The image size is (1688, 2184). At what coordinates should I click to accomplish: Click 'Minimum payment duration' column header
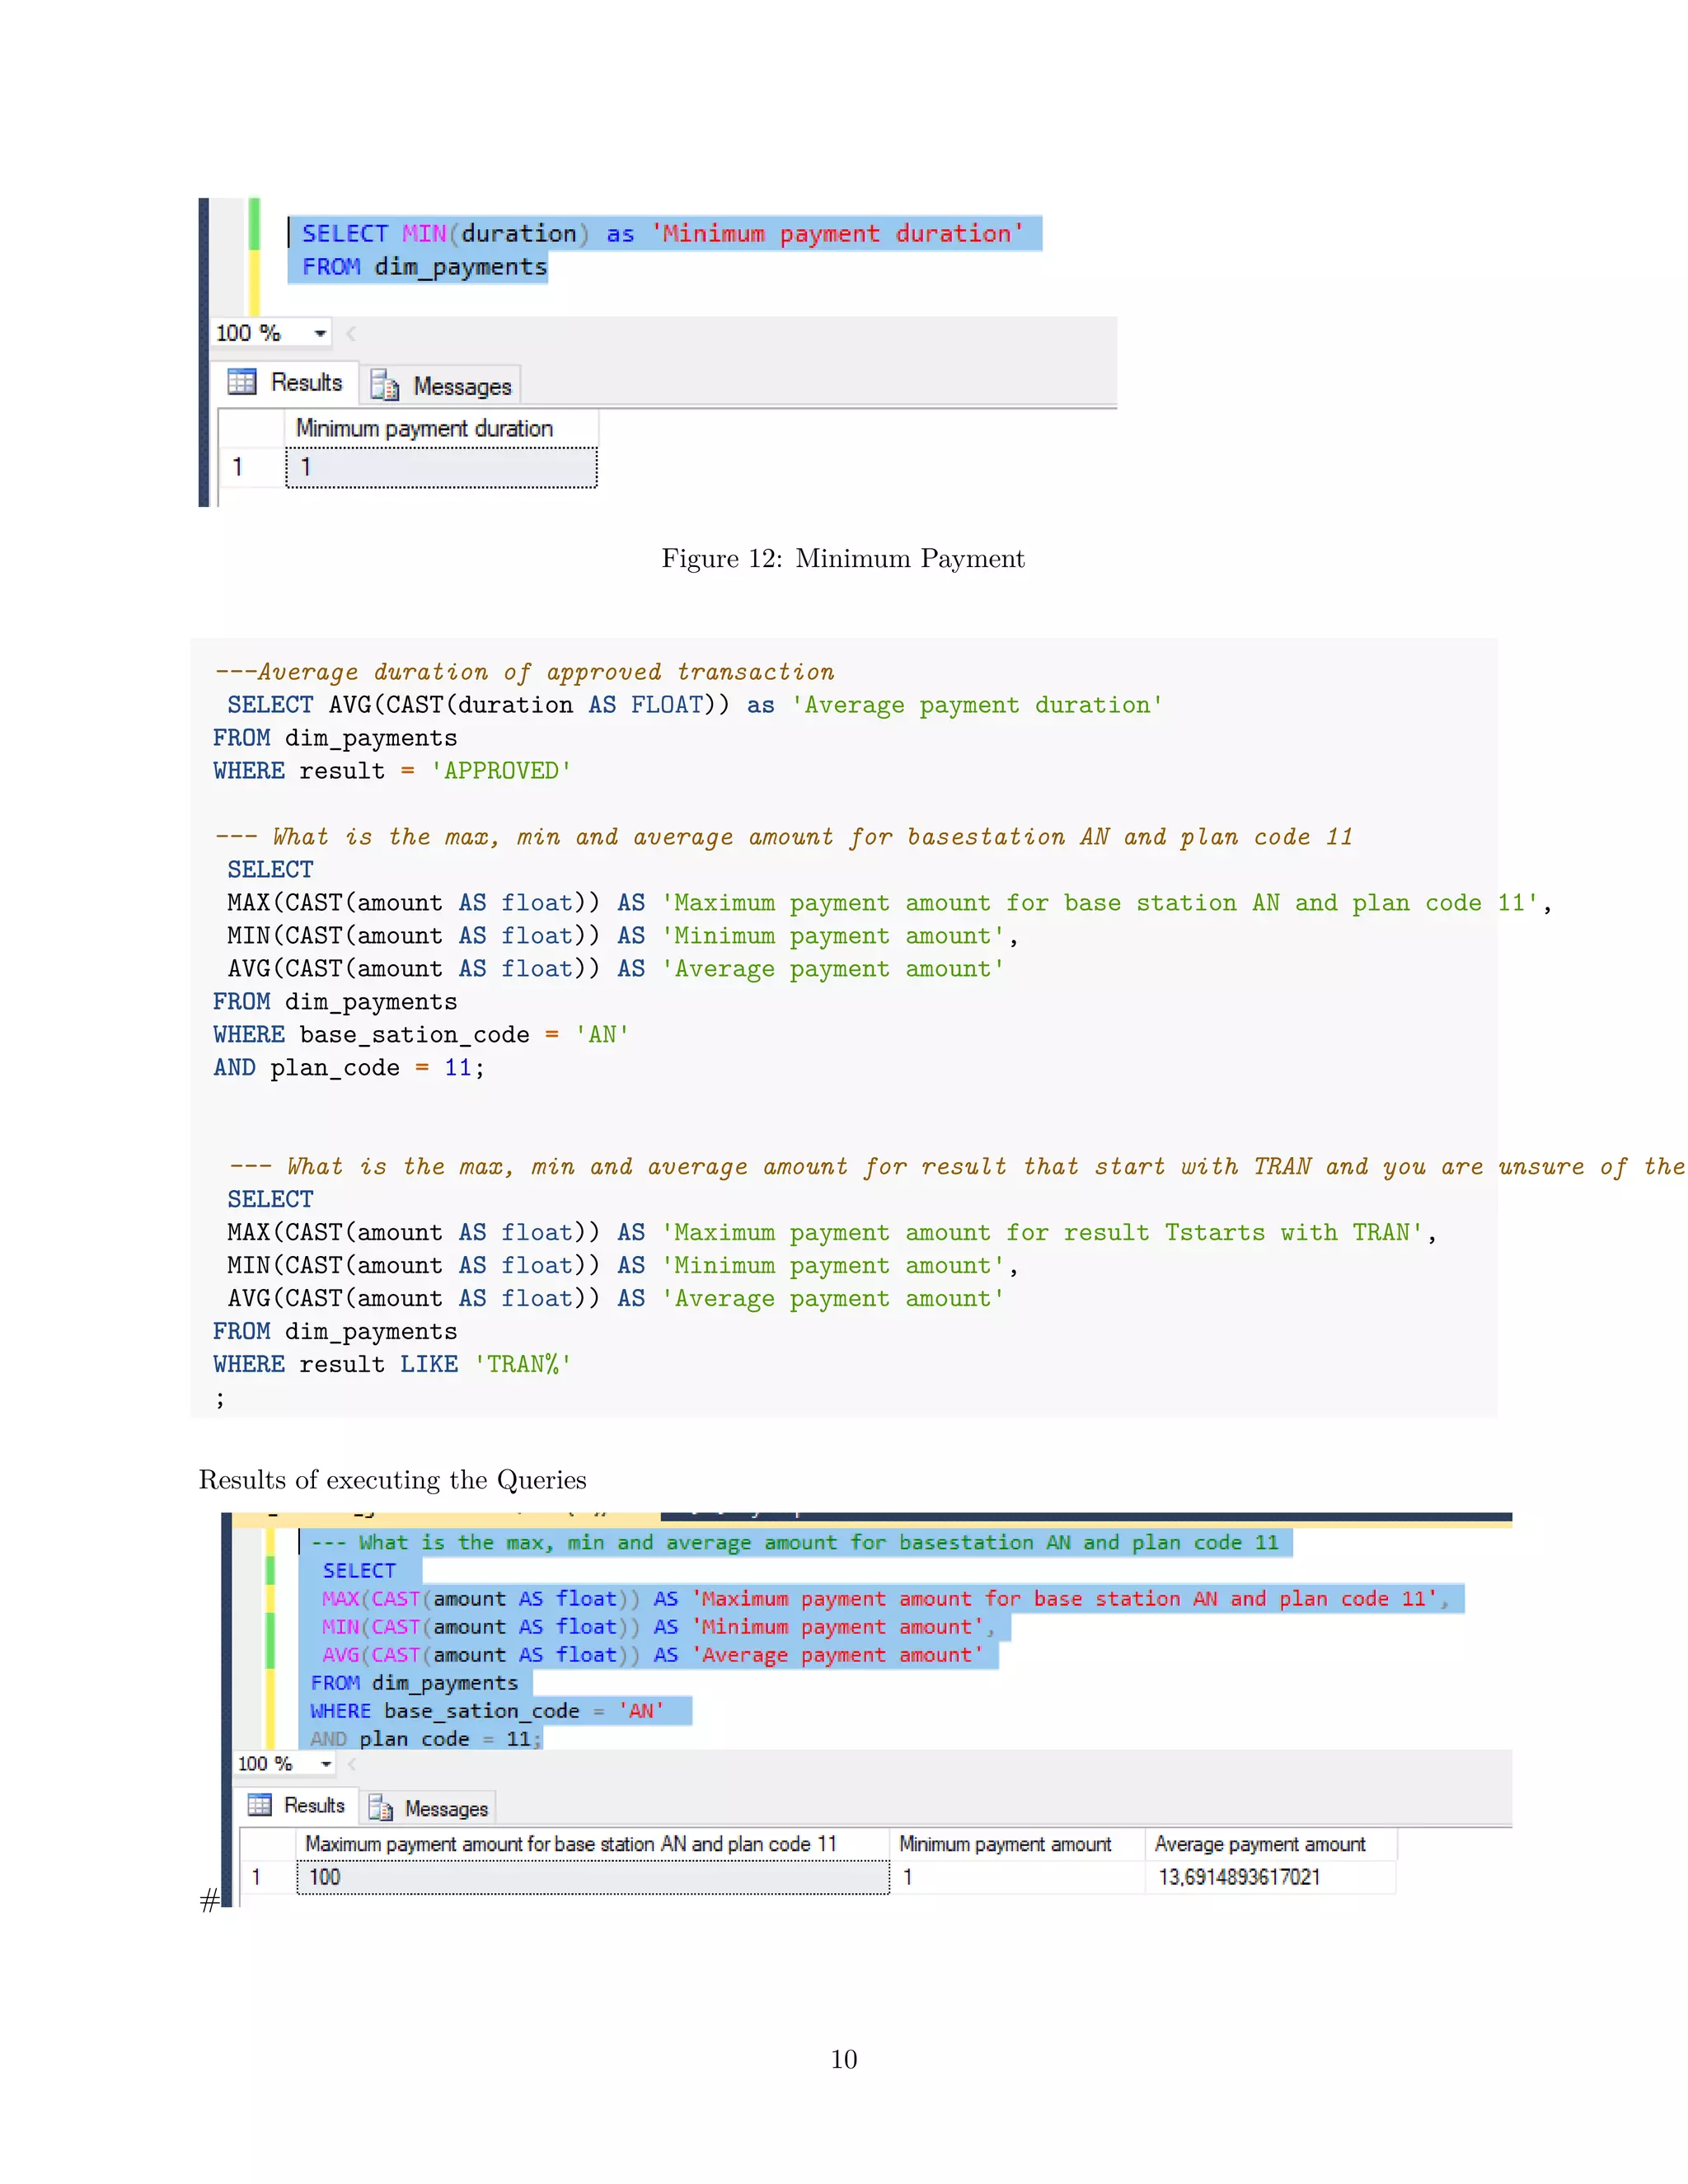click(x=424, y=428)
